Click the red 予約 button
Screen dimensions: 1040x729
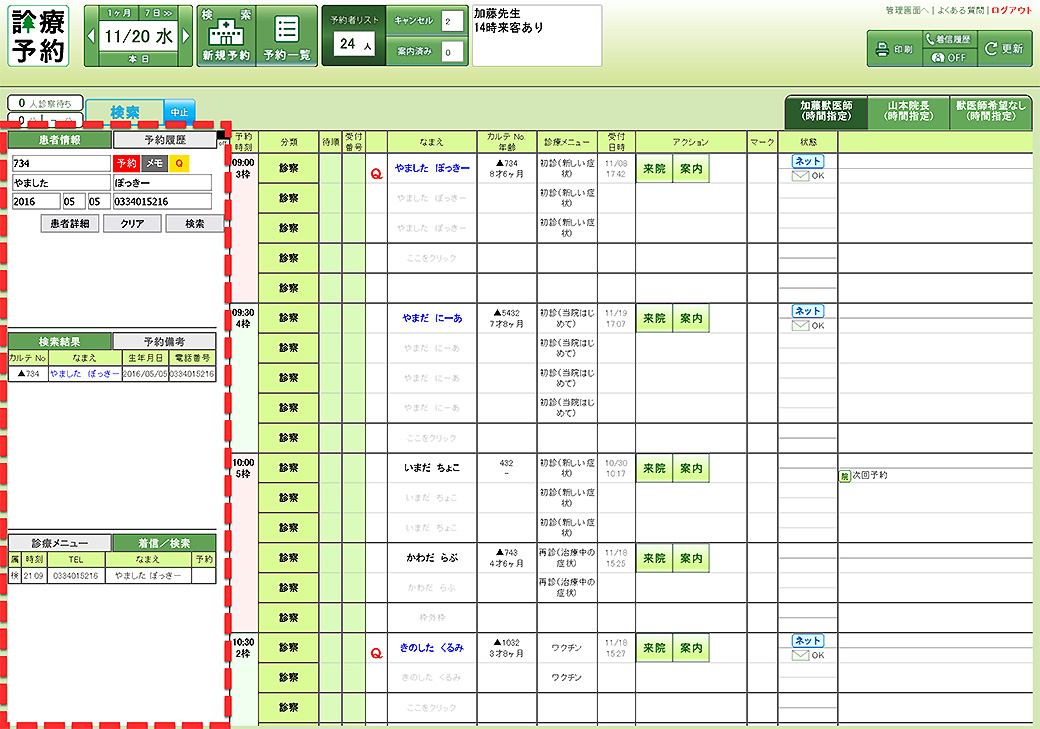click(127, 163)
